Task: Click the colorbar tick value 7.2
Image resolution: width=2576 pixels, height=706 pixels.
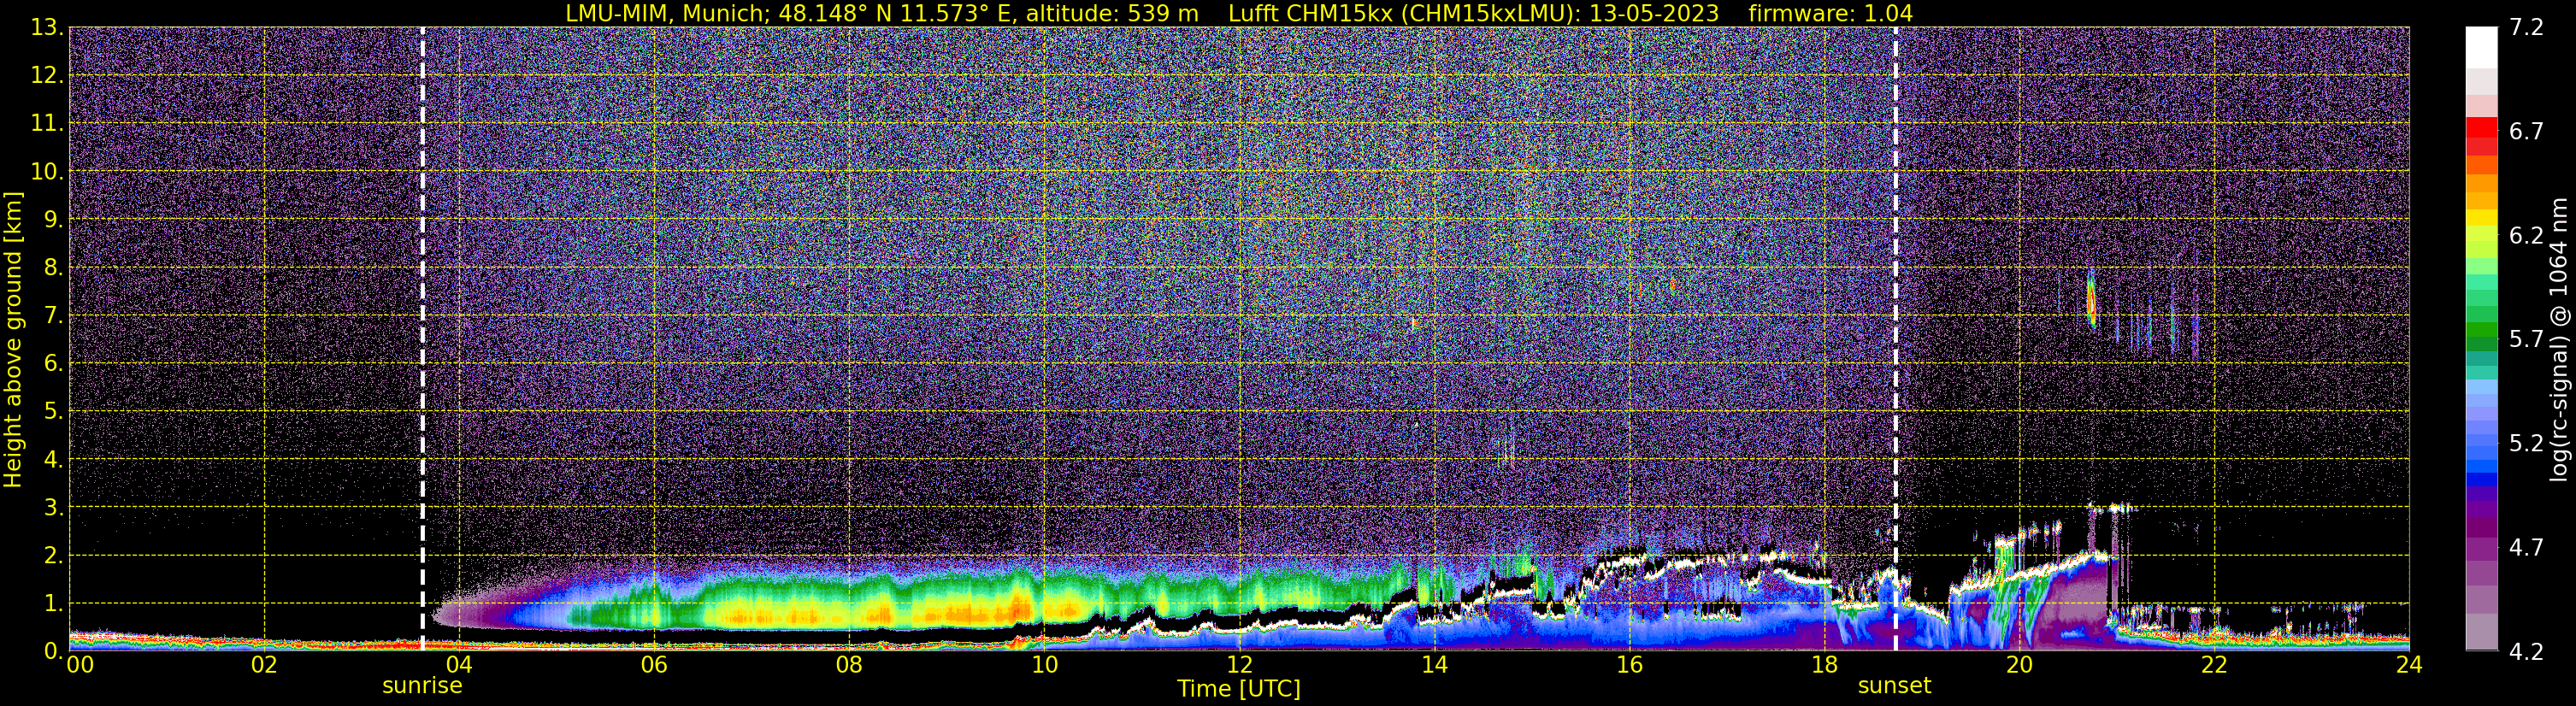Action: click(x=2526, y=28)
